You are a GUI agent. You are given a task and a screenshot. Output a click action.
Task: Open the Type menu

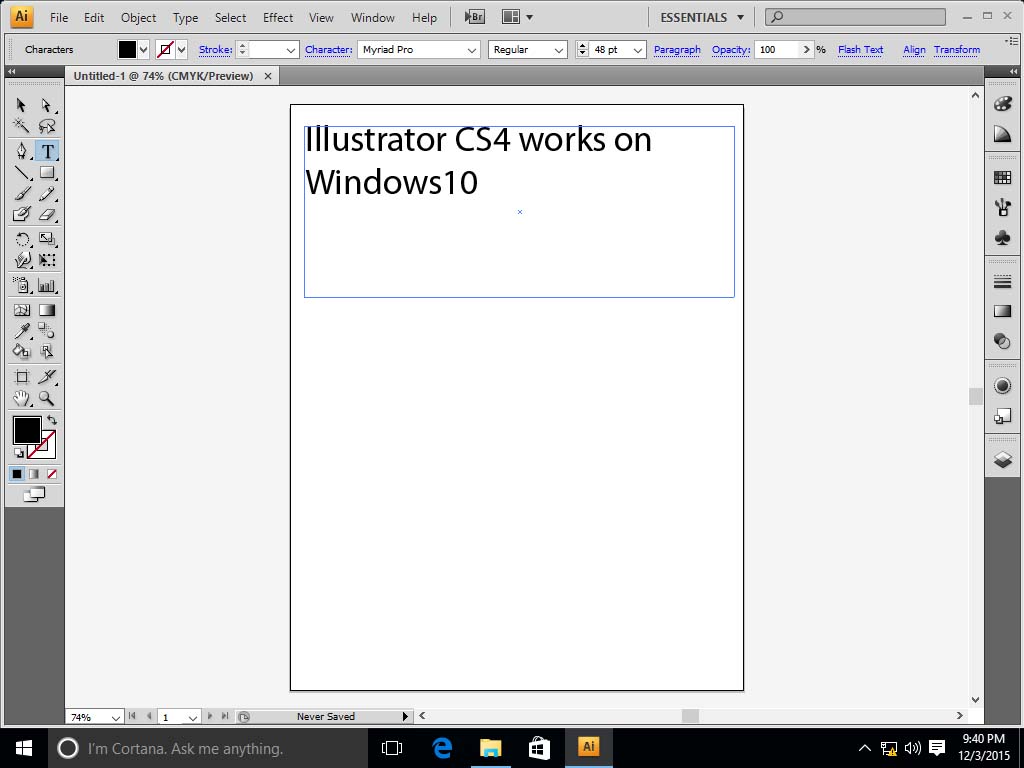(x=185, y=18)
